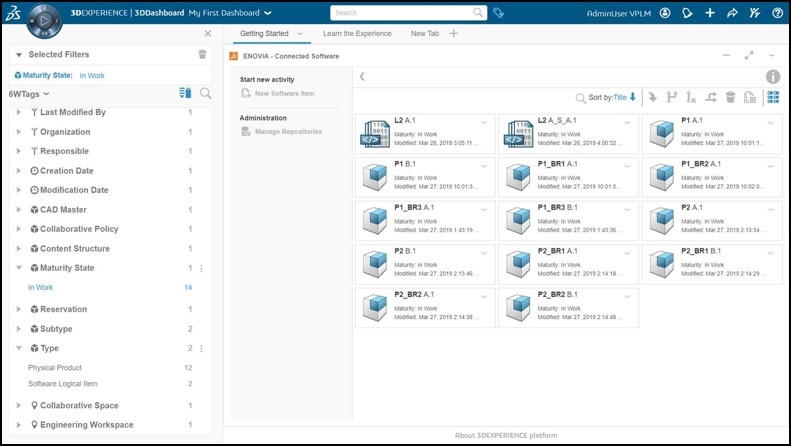Open the information icon in widget
This screenshot has height=446, width=791.
773,76
